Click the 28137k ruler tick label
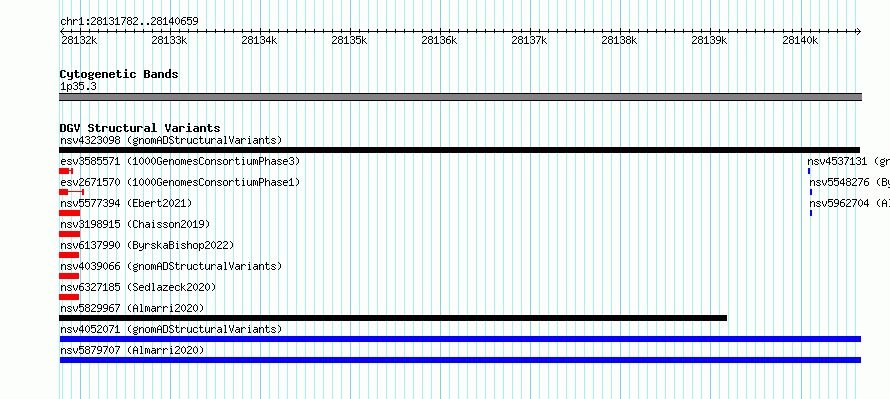This screenshot has width=890, height=399. click(x=530, y=40)
